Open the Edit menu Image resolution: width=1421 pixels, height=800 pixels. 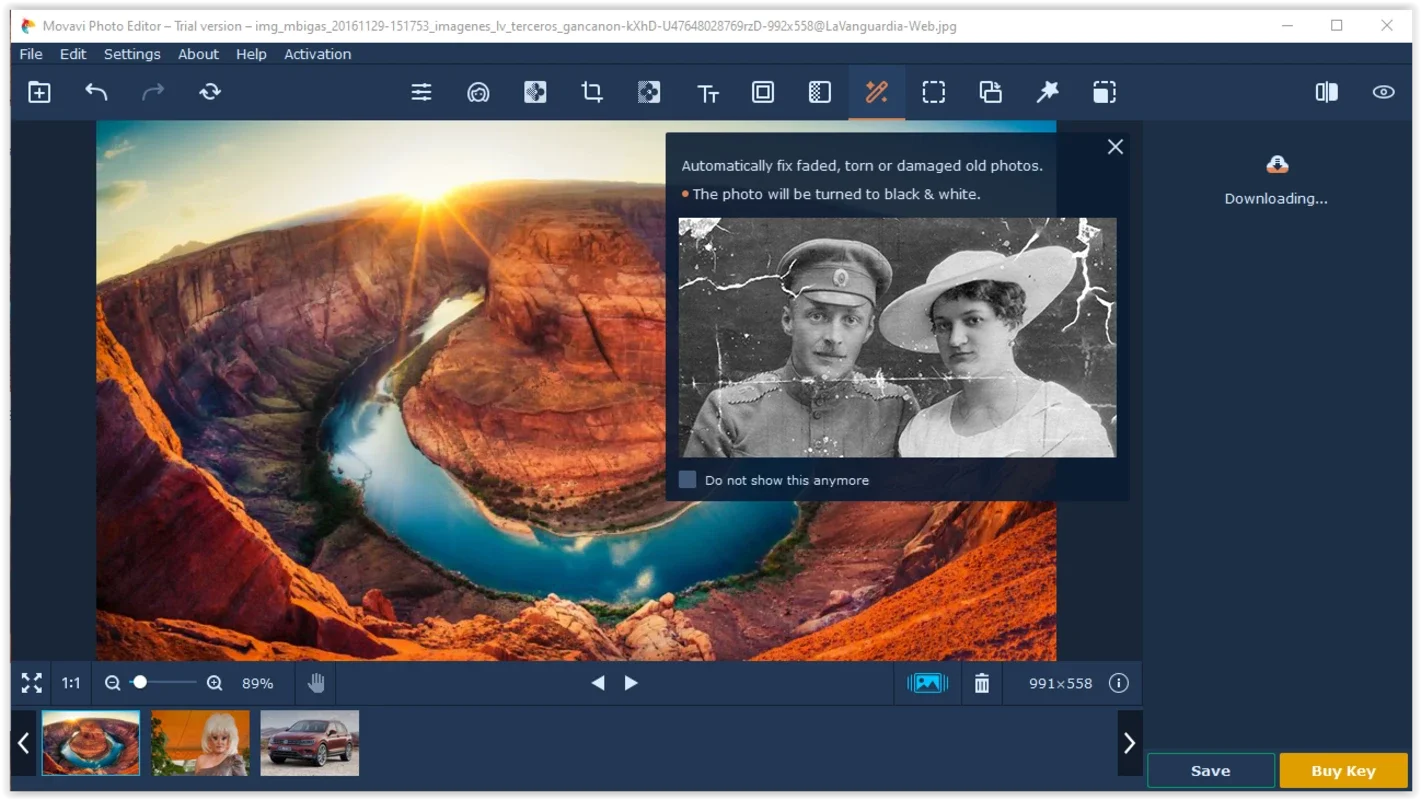click(x=73, y=54)
